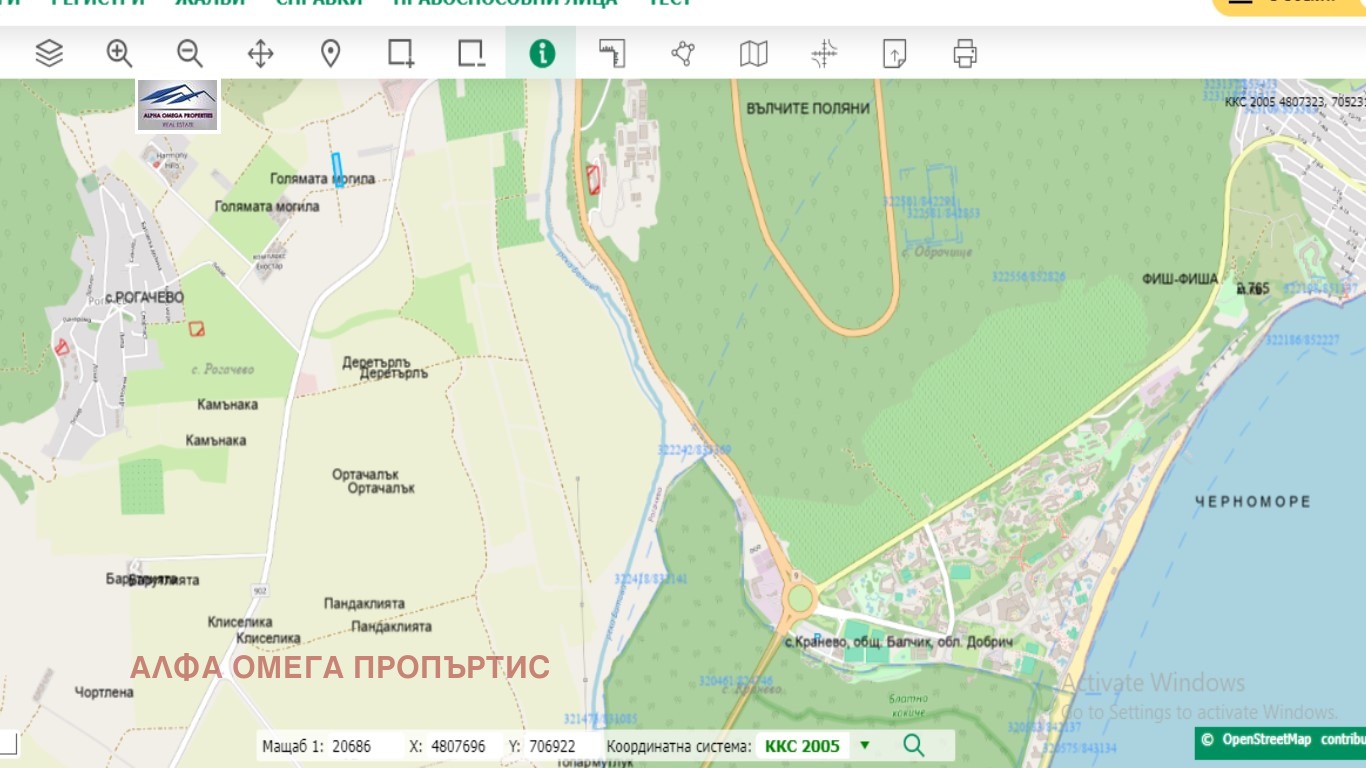This screenshot has width=1366, height=768.
Task: Click the X coordinate value field
Action: (458, 746)
